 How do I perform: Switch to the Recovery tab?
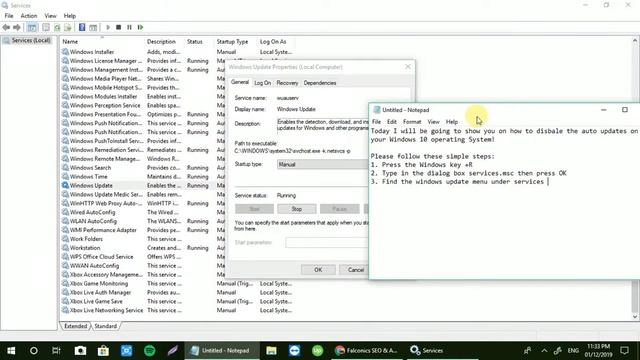tap(287, 83)
